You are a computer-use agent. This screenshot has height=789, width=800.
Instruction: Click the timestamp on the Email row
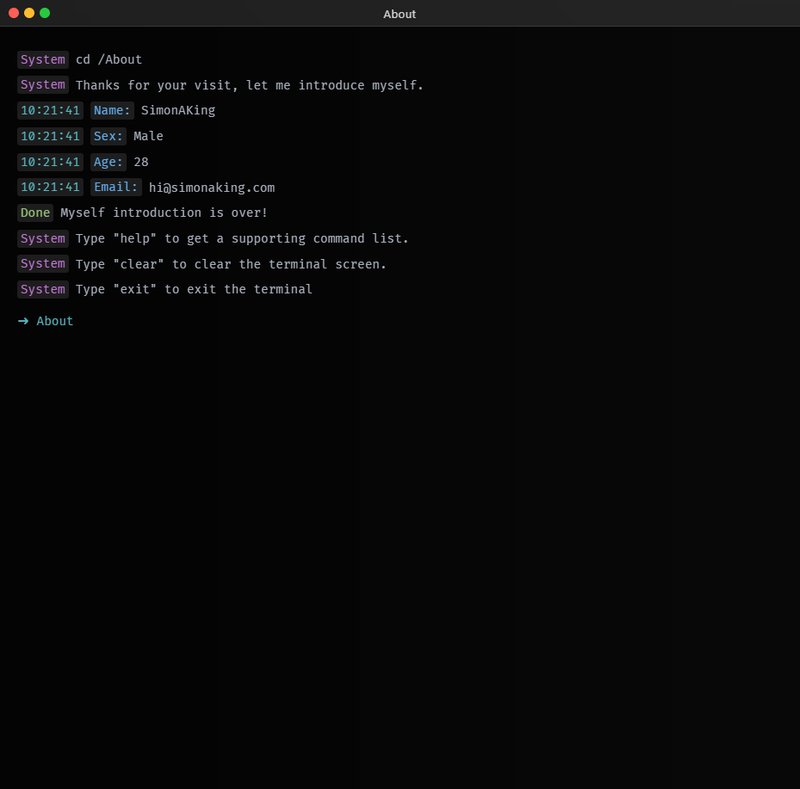50,187
